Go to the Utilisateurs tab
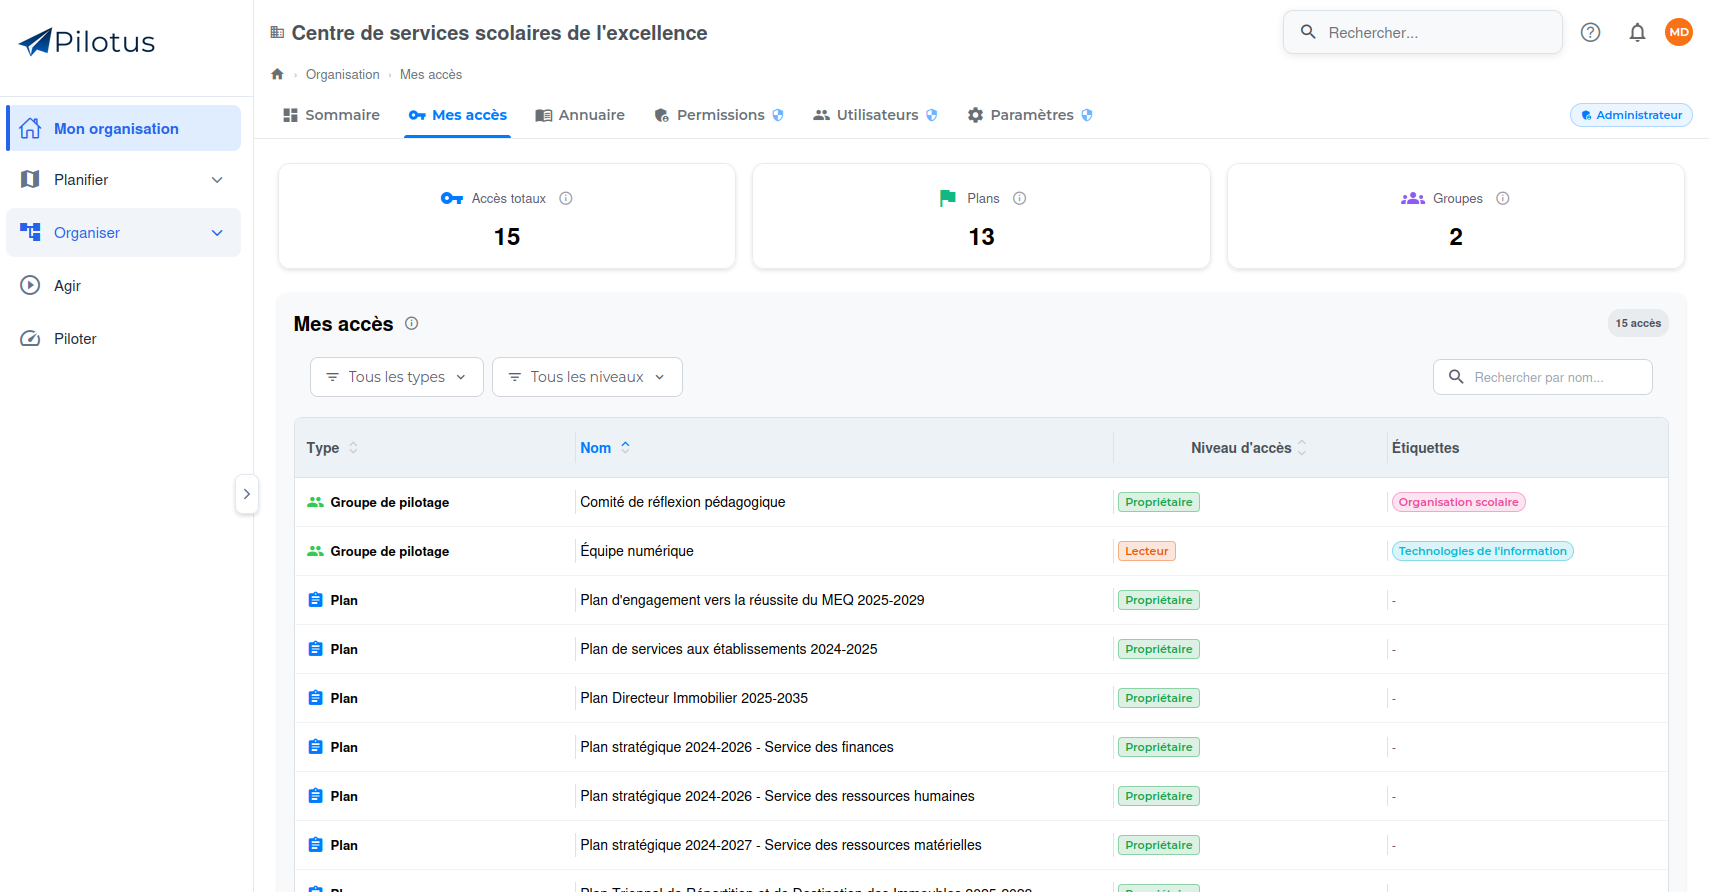1714x892 pixels. (x=875, y=115)
